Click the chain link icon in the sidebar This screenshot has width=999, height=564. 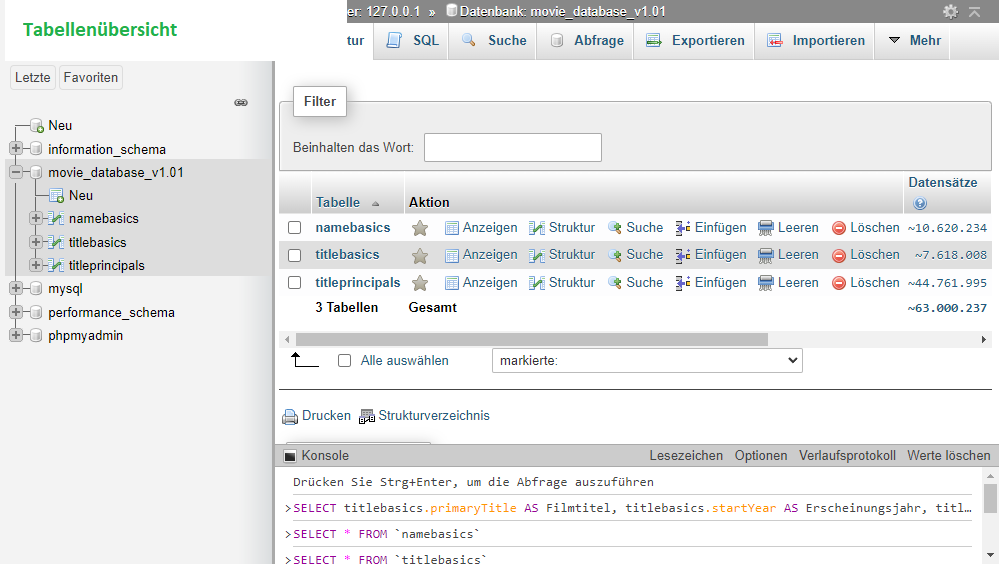(241, 102)
